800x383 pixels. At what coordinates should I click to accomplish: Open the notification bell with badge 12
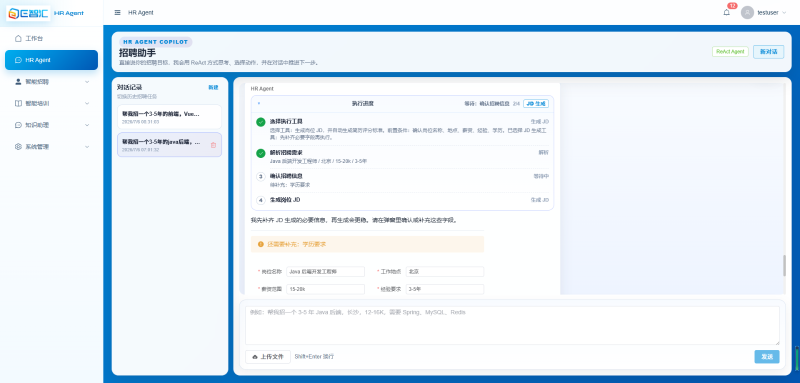(x=727, y=12)
